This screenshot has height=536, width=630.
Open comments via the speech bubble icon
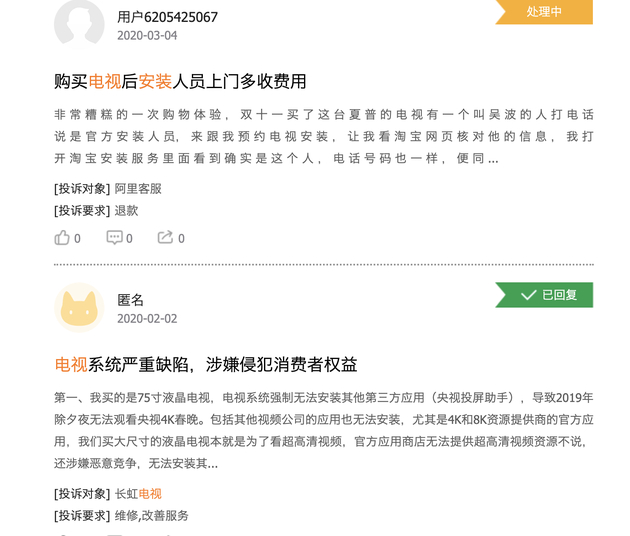click(x=115, y=238)
